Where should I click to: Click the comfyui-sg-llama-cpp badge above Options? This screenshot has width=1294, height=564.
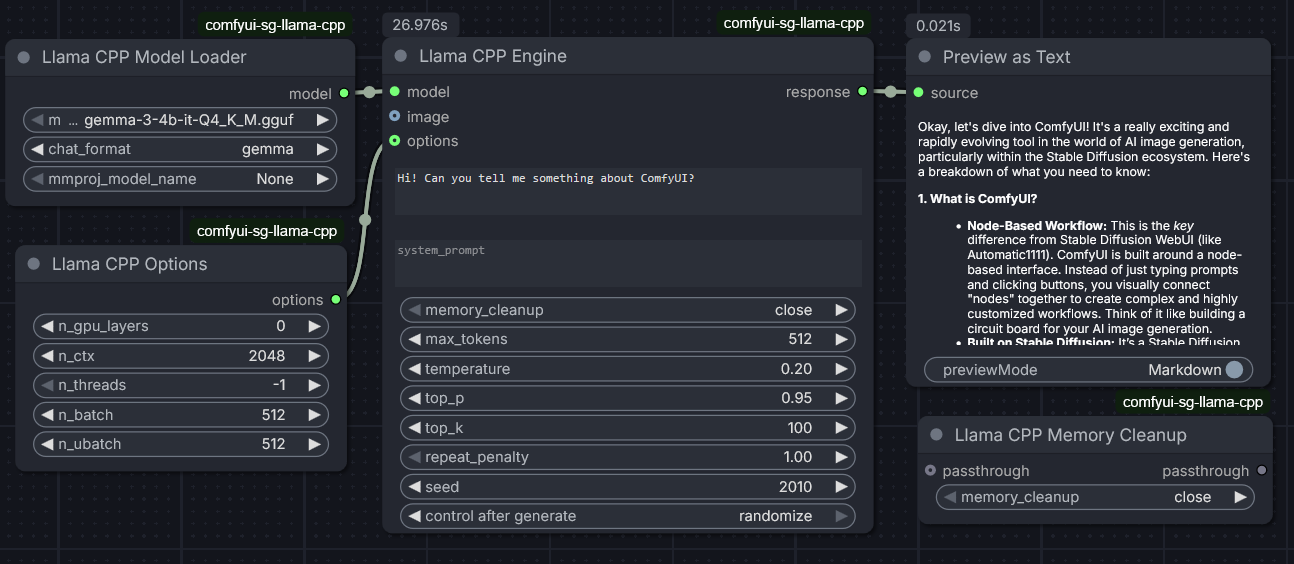coord(267,231)
